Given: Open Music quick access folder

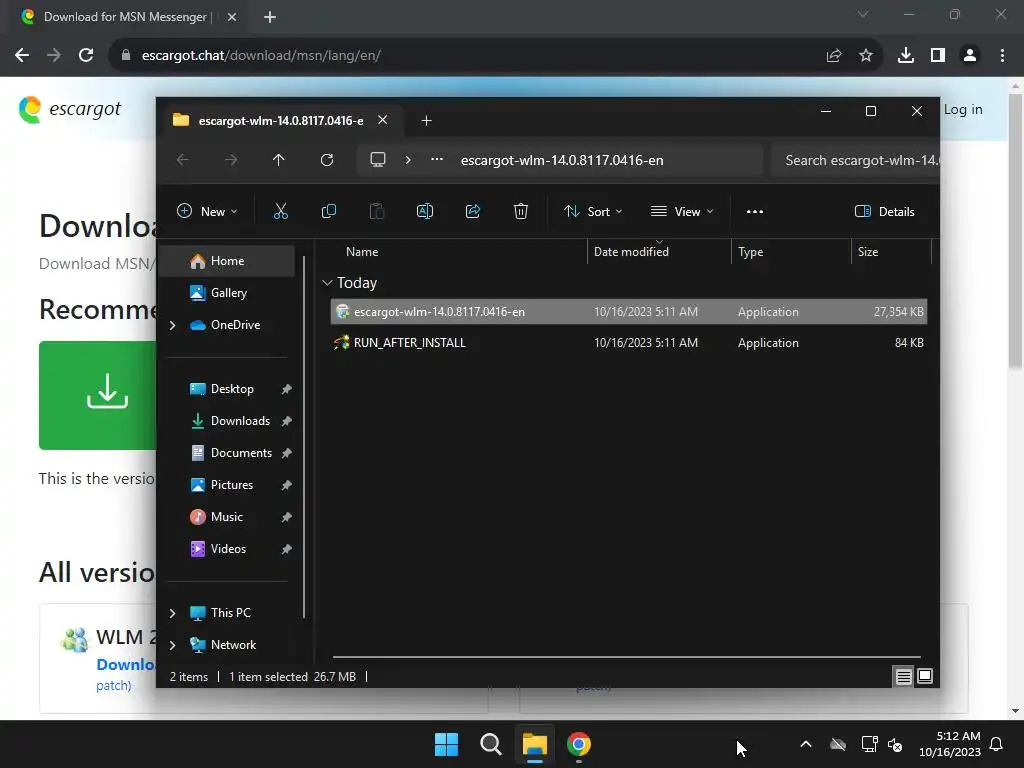Looking at the screenshot, I should 227,517.
